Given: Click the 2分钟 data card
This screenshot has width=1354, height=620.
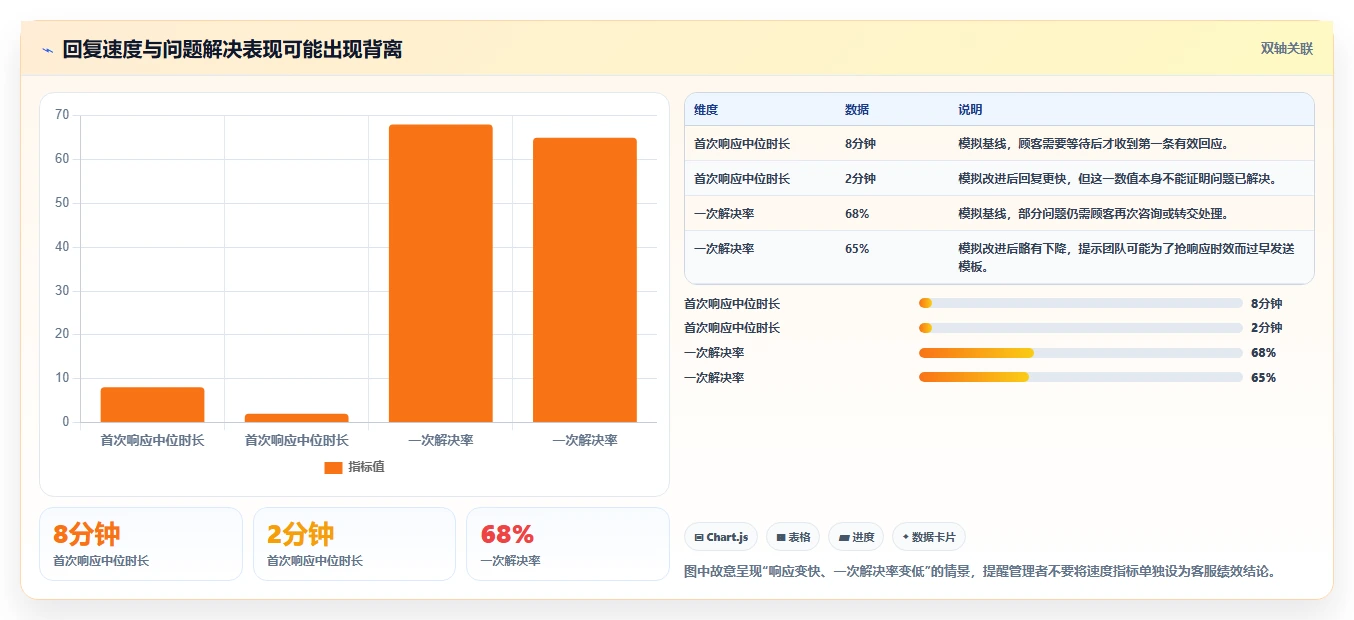Looking at the screenshot, I should click(x=354, y=544).
